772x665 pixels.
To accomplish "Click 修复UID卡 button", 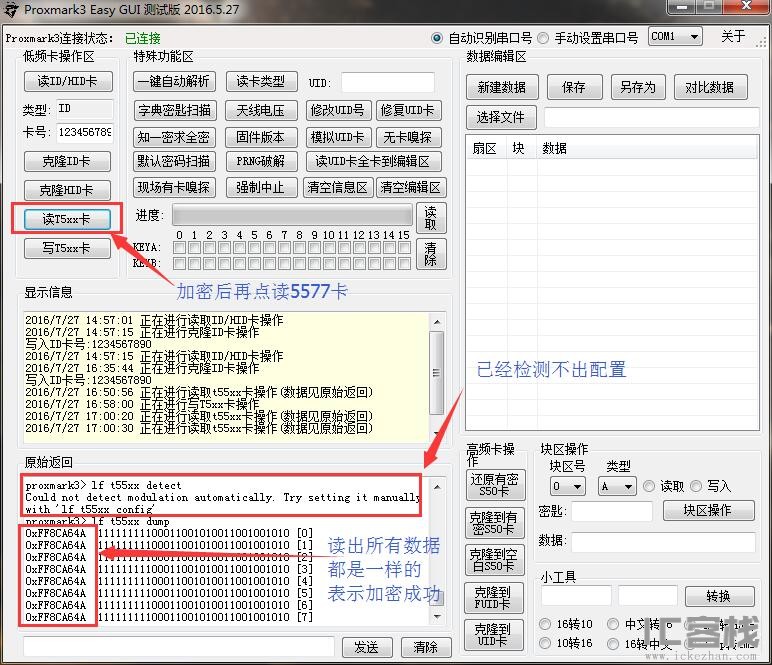I will click(408, 110).
